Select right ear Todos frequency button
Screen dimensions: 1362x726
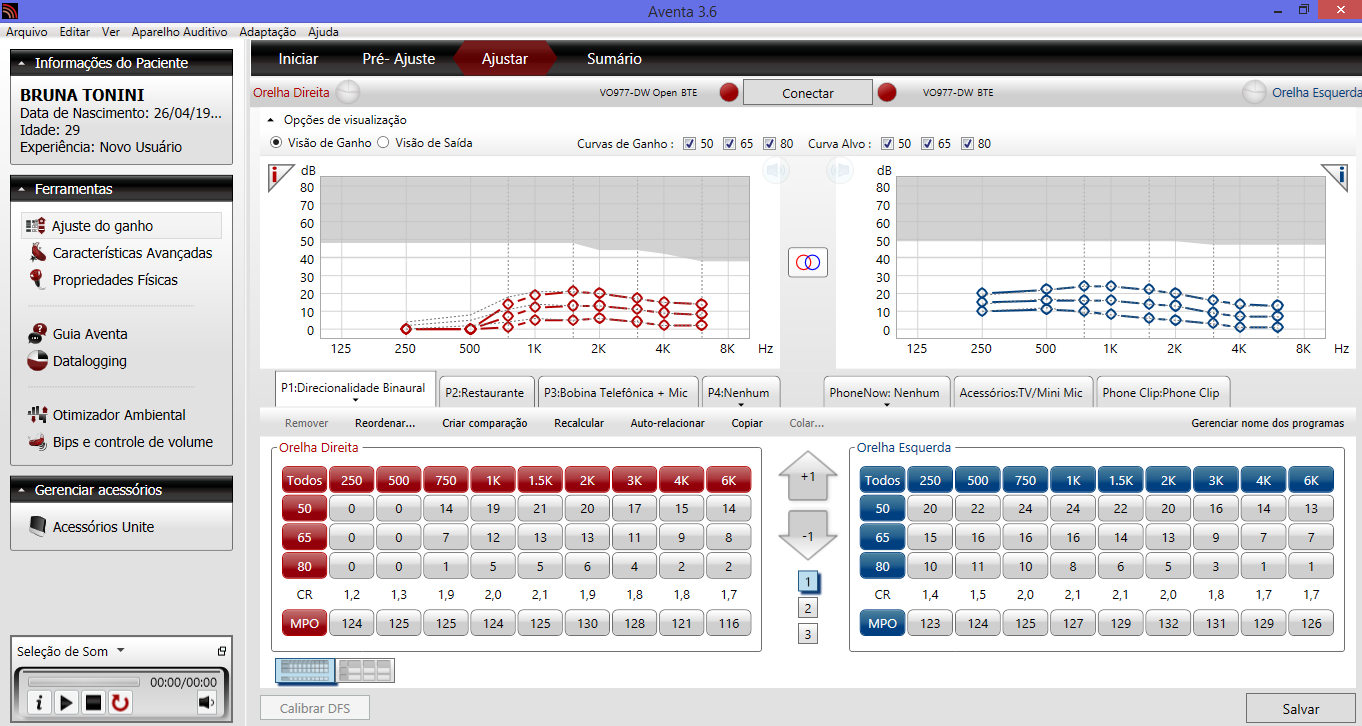pos(304,480)
